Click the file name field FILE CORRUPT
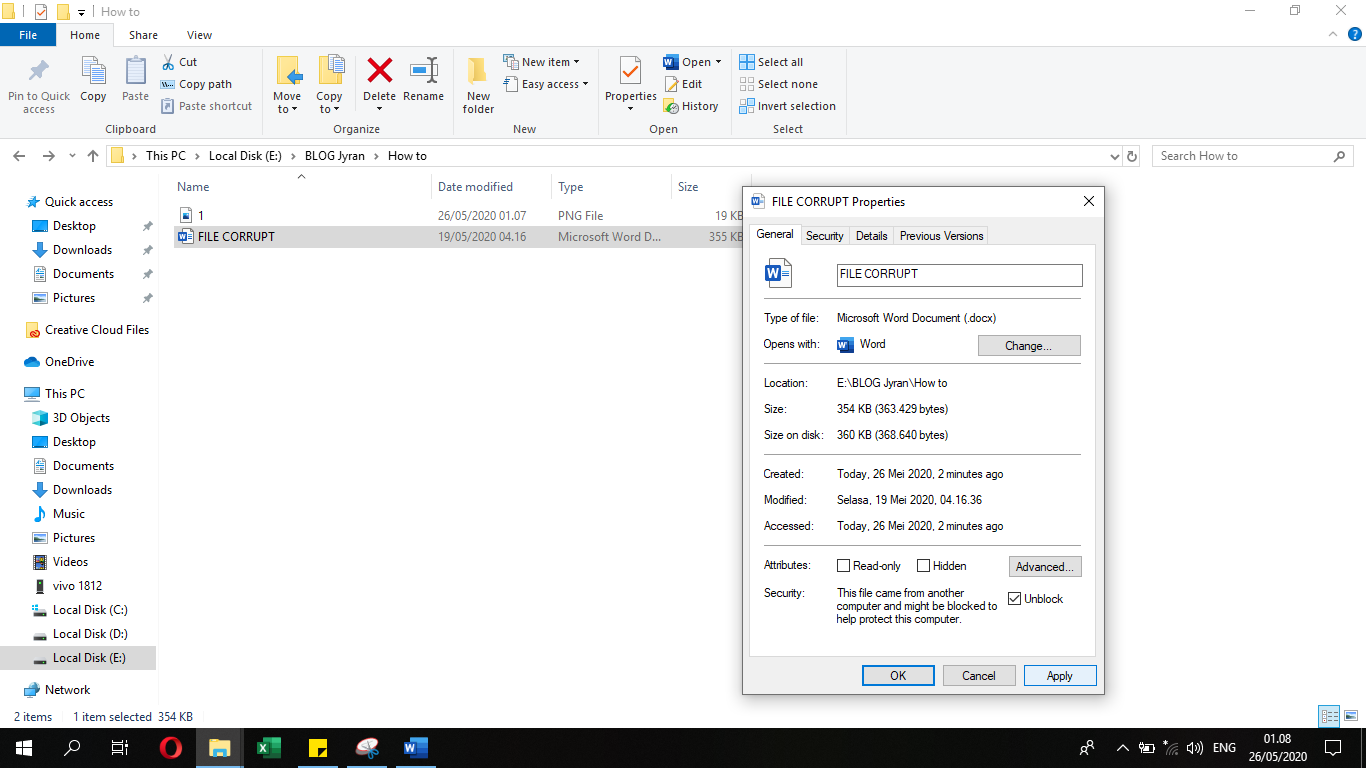The image size is (1366, 768). pos(960,275)
